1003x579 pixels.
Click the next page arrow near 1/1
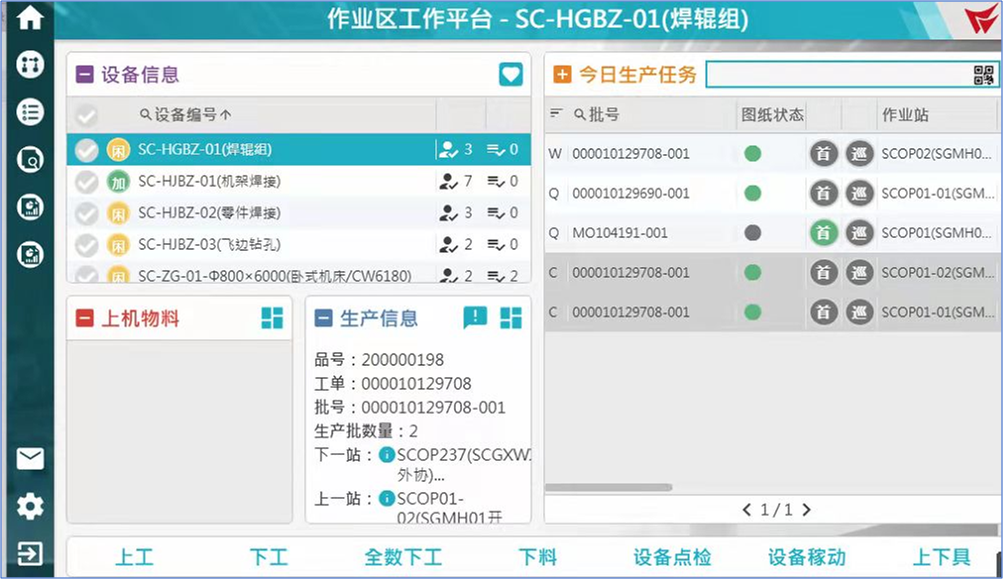(807, 509)
